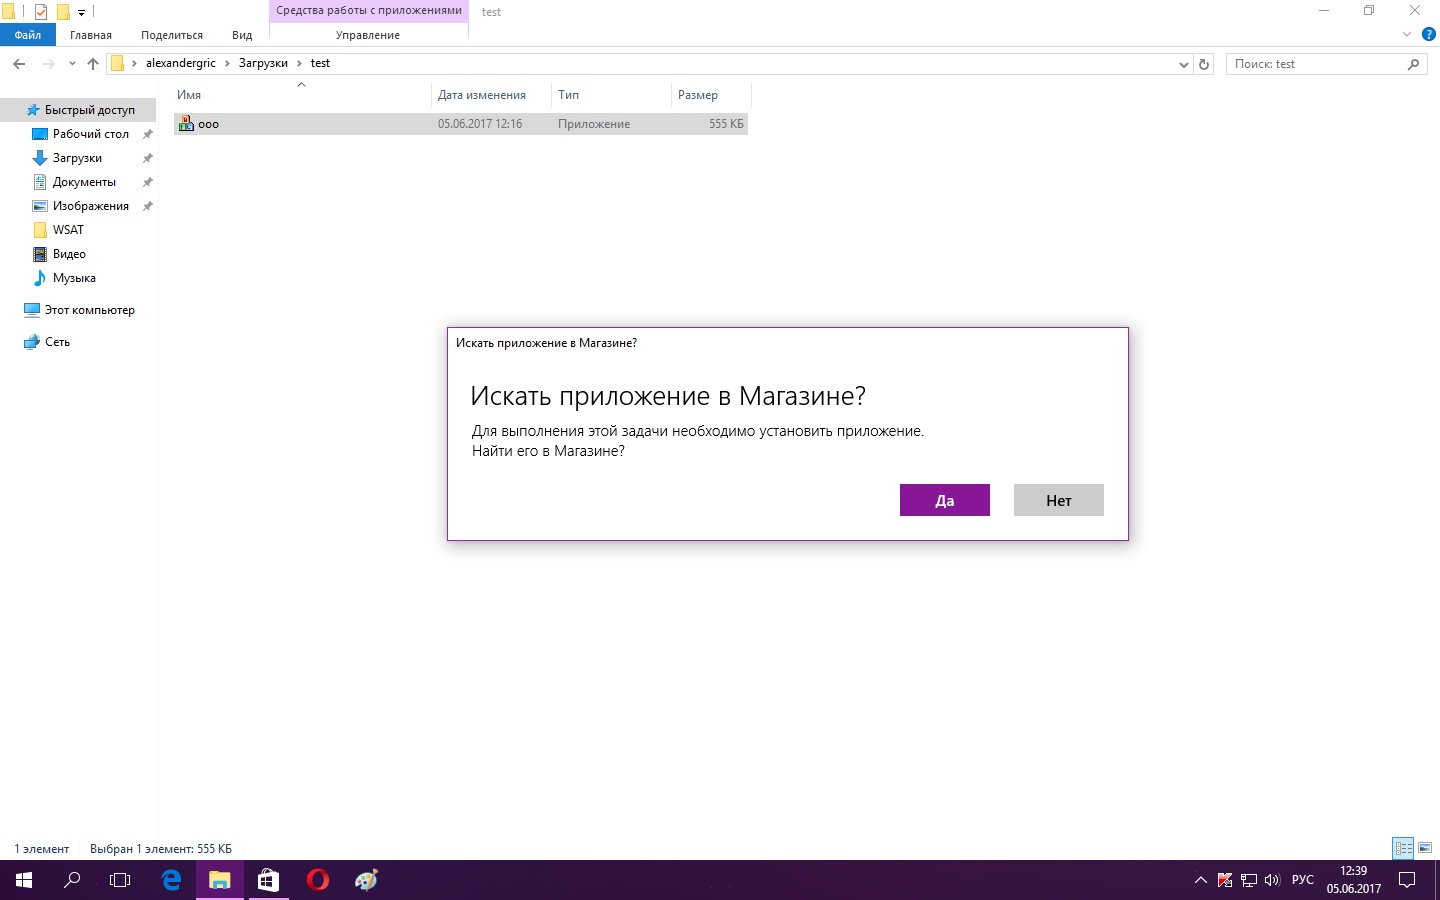Click the date 05.06.2017 12:16 cell

tap(480, 124)
